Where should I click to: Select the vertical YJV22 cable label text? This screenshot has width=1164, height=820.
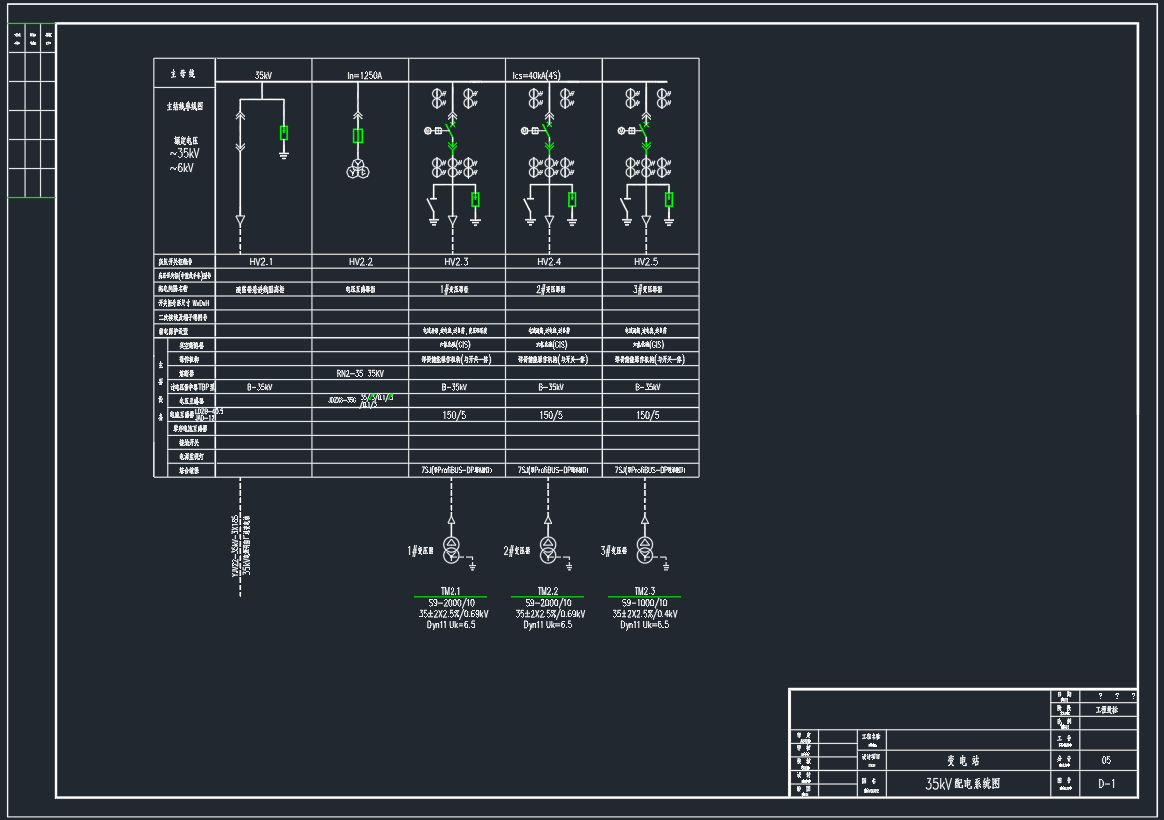[x=237, y=547]
